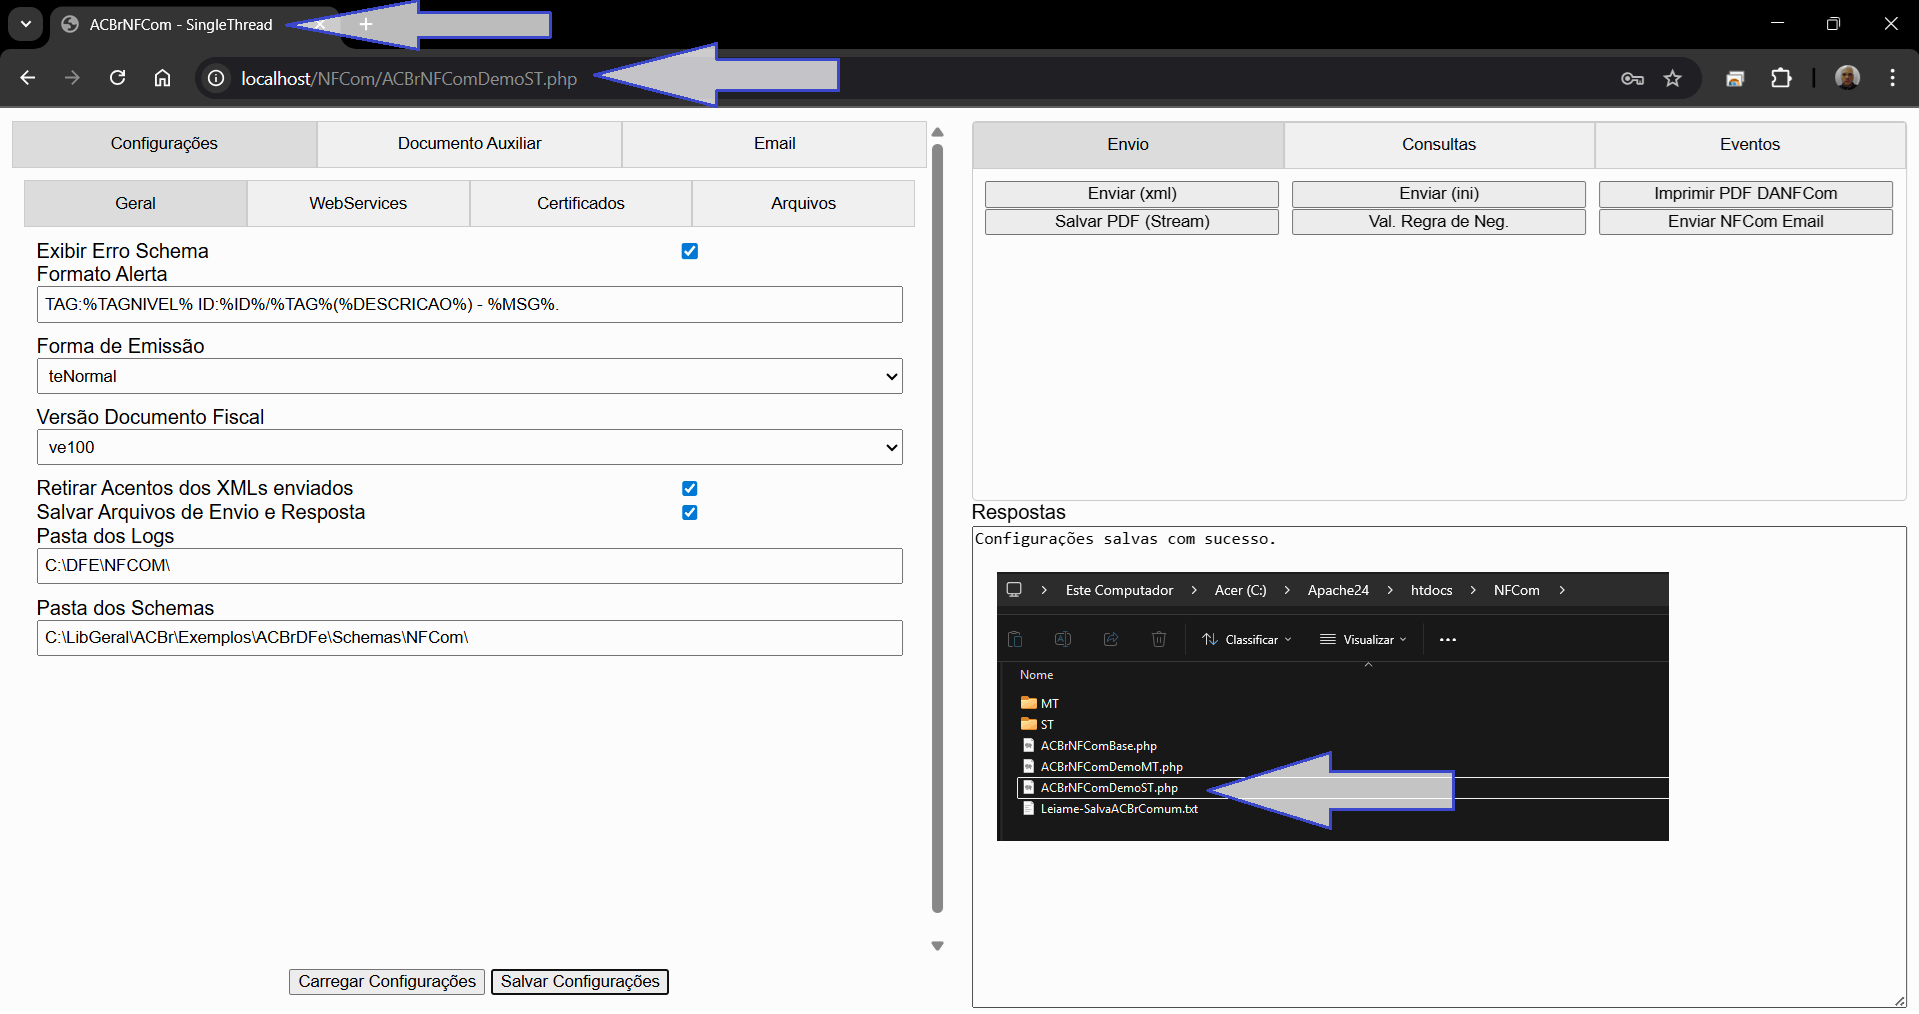Click scroll-down arrow of settings panel
The width and height of the screenshot is (1919, 1014).
point(937,946)
